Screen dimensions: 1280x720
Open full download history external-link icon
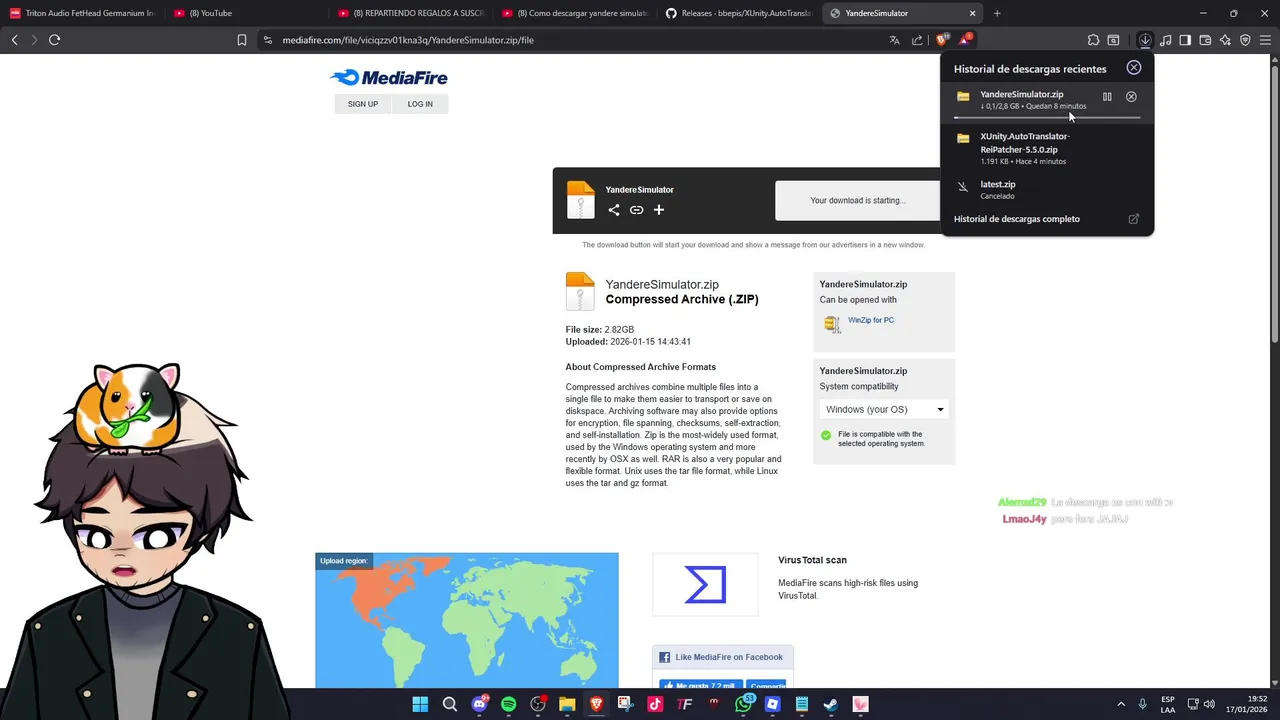click(1134, 219)
